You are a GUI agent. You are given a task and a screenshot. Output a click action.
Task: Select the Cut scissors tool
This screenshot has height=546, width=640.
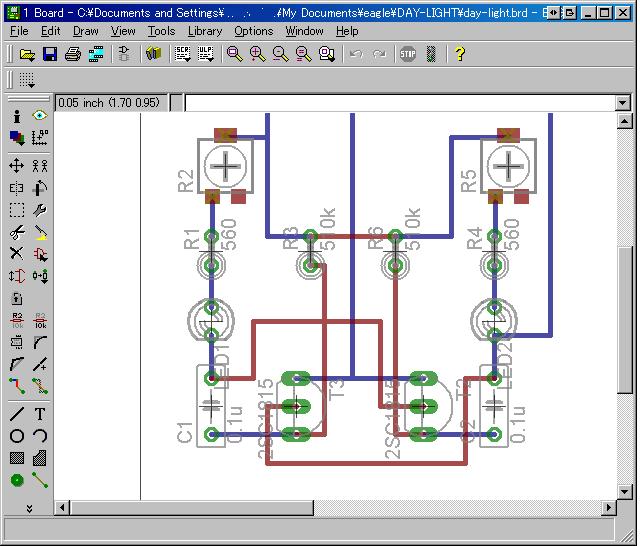click(x=17, y=233)
